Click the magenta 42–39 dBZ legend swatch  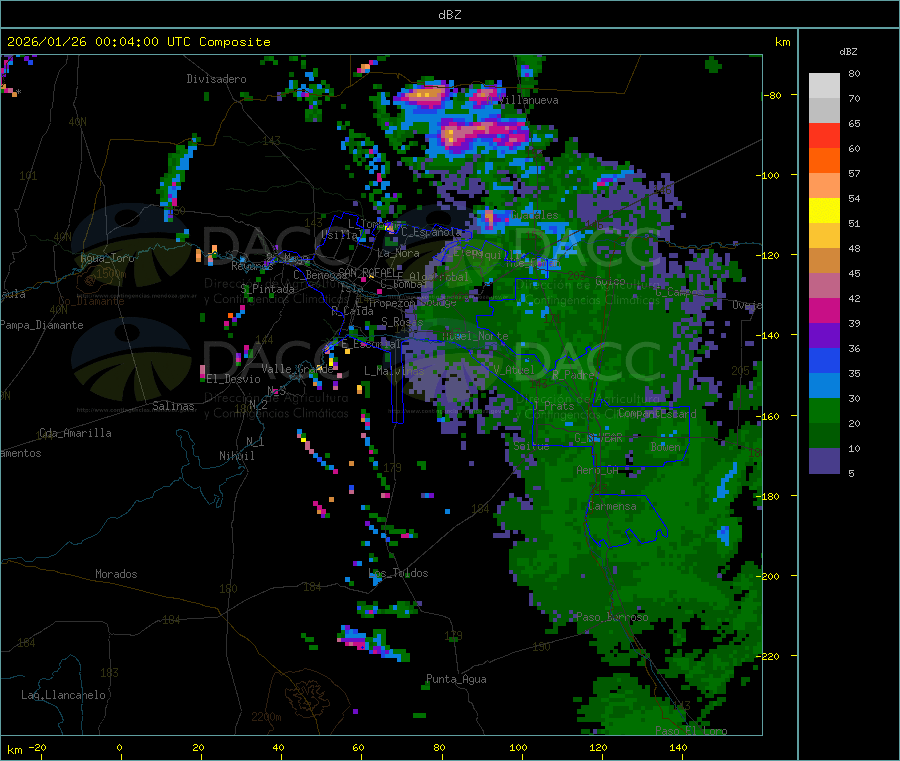[x=824, y=310]
